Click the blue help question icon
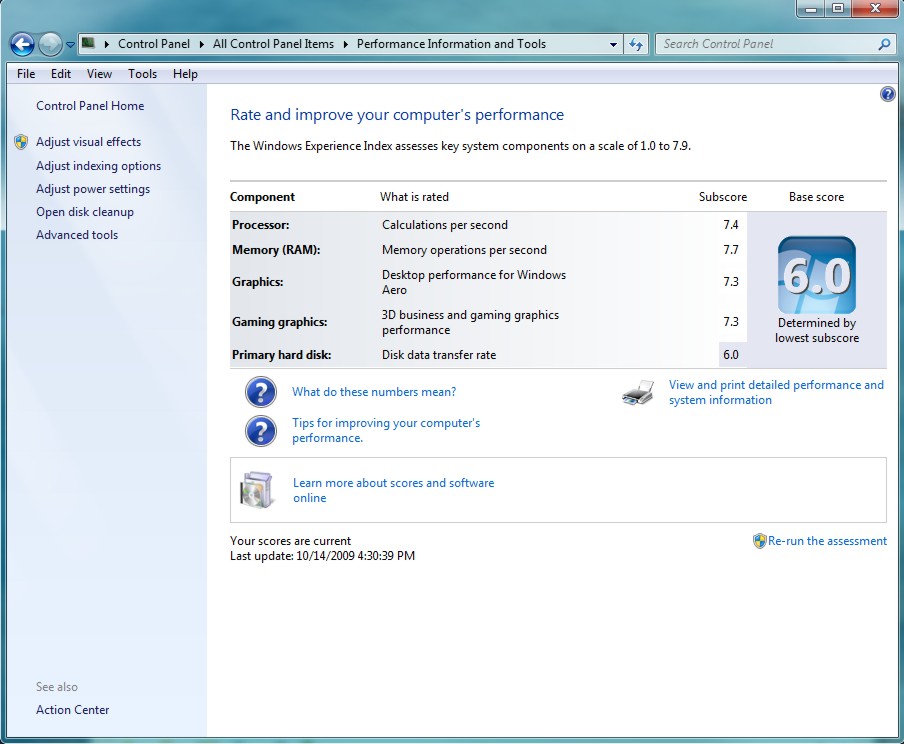This screenshot has width=904, height=744. (888, 94)
